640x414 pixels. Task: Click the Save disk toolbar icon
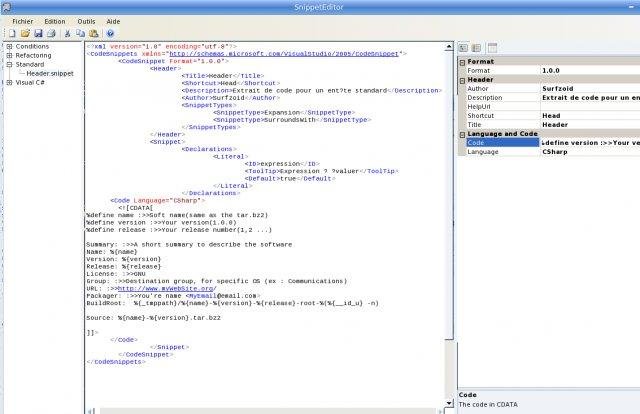[x=37, y=33]
